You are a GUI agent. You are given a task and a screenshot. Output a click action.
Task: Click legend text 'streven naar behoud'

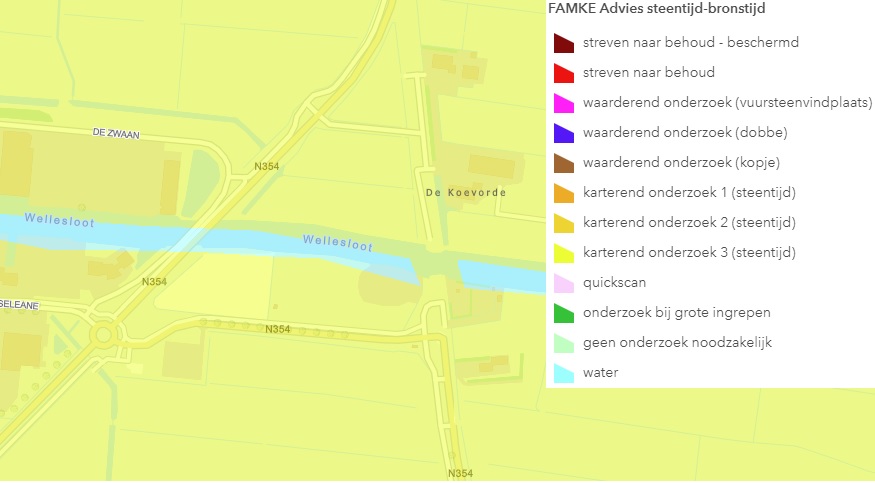(648, 73)
